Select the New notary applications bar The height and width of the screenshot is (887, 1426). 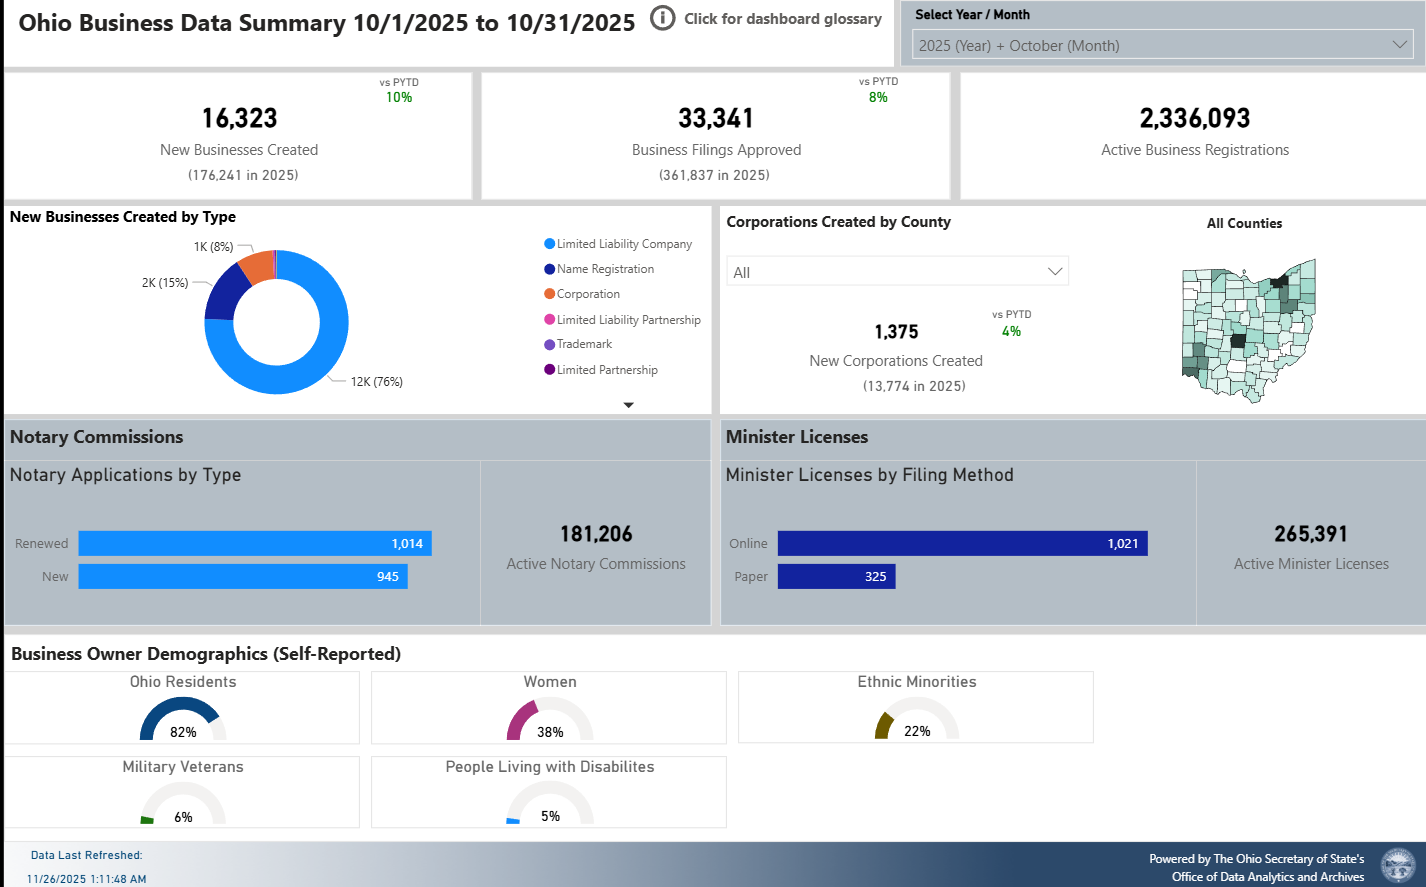point(242,577)
